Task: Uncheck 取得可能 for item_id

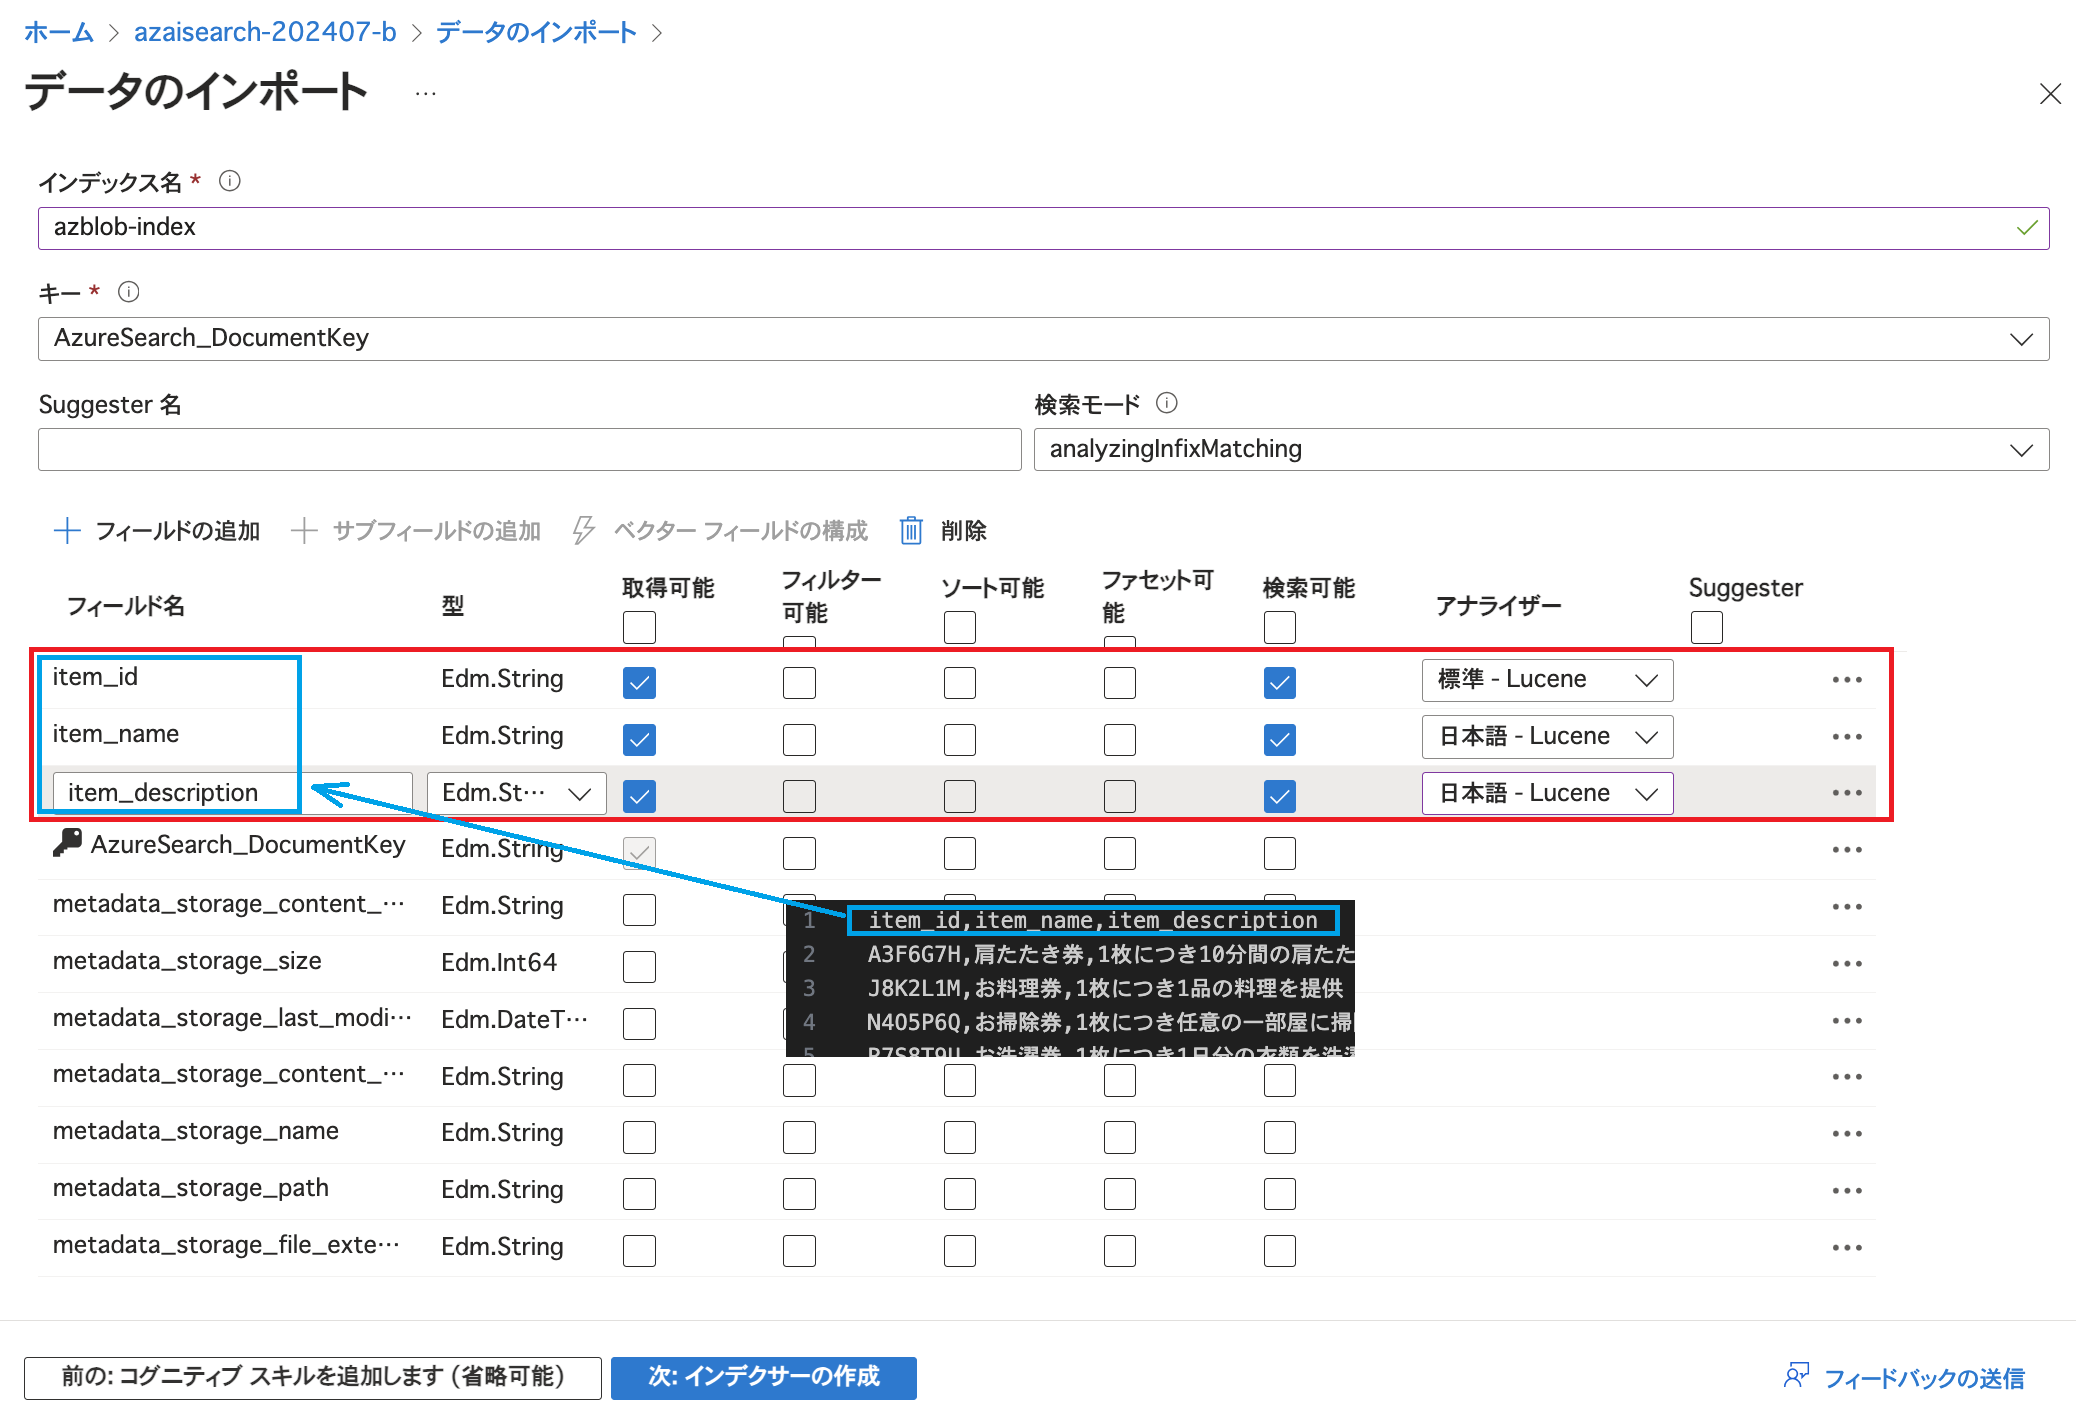Action: pos(639,683)
